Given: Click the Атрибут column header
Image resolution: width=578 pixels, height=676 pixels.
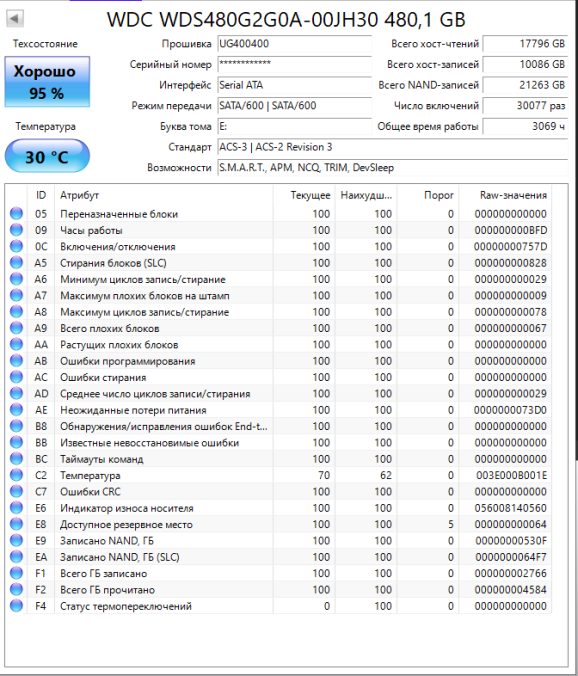Looking at the screenshot, I should 164,195.
